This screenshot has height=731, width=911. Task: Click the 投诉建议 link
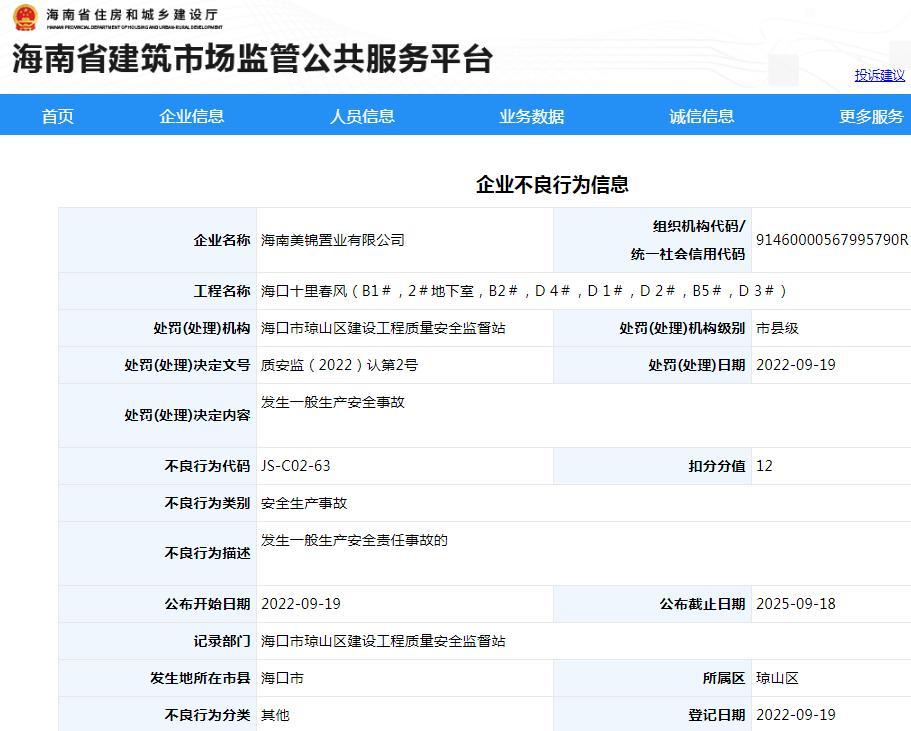pos(880,75)
